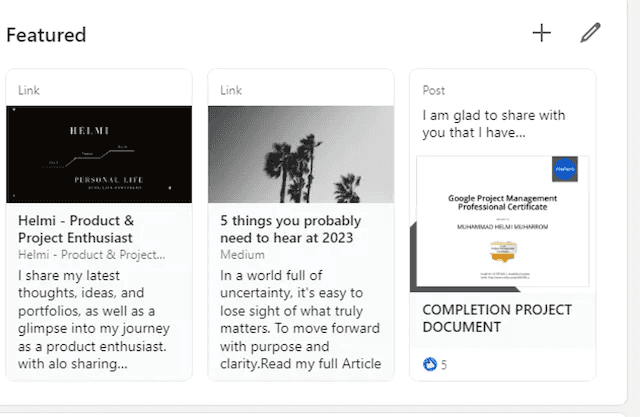The image size is (640, 417).
Task: Open 'COMPLETION PROJECT DOCUMENT' title
Action: 497,318
